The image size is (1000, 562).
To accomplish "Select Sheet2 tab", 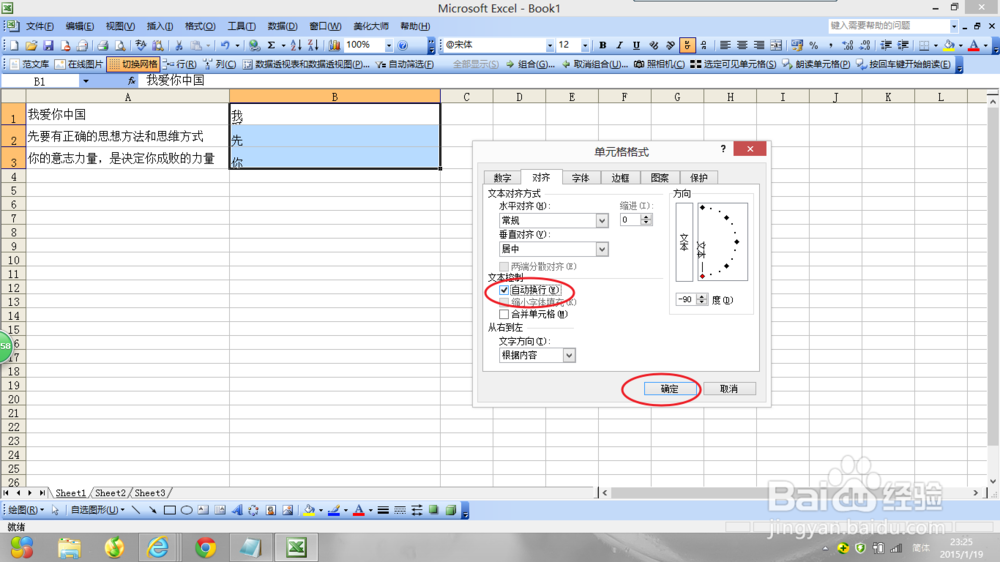I will (110, 493).
